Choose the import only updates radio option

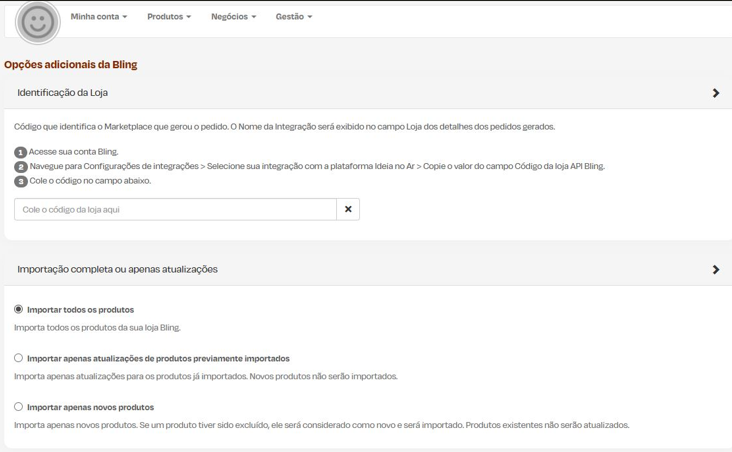coord(19,358)
